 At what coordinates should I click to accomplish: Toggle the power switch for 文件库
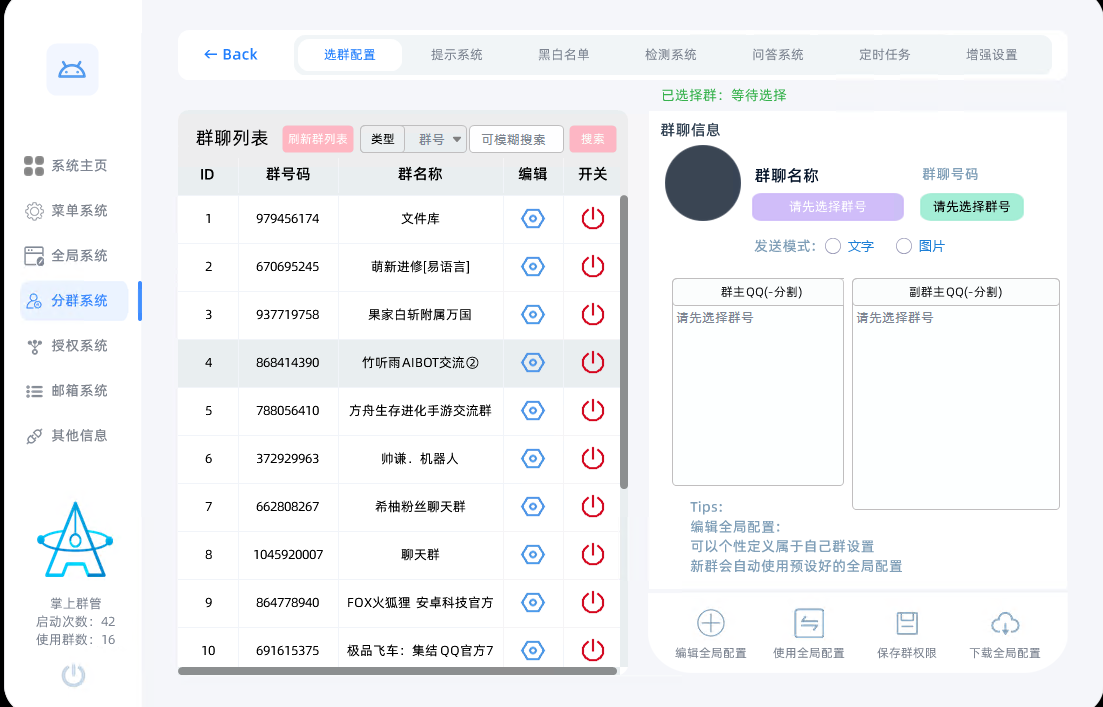[x=592, y=218]
